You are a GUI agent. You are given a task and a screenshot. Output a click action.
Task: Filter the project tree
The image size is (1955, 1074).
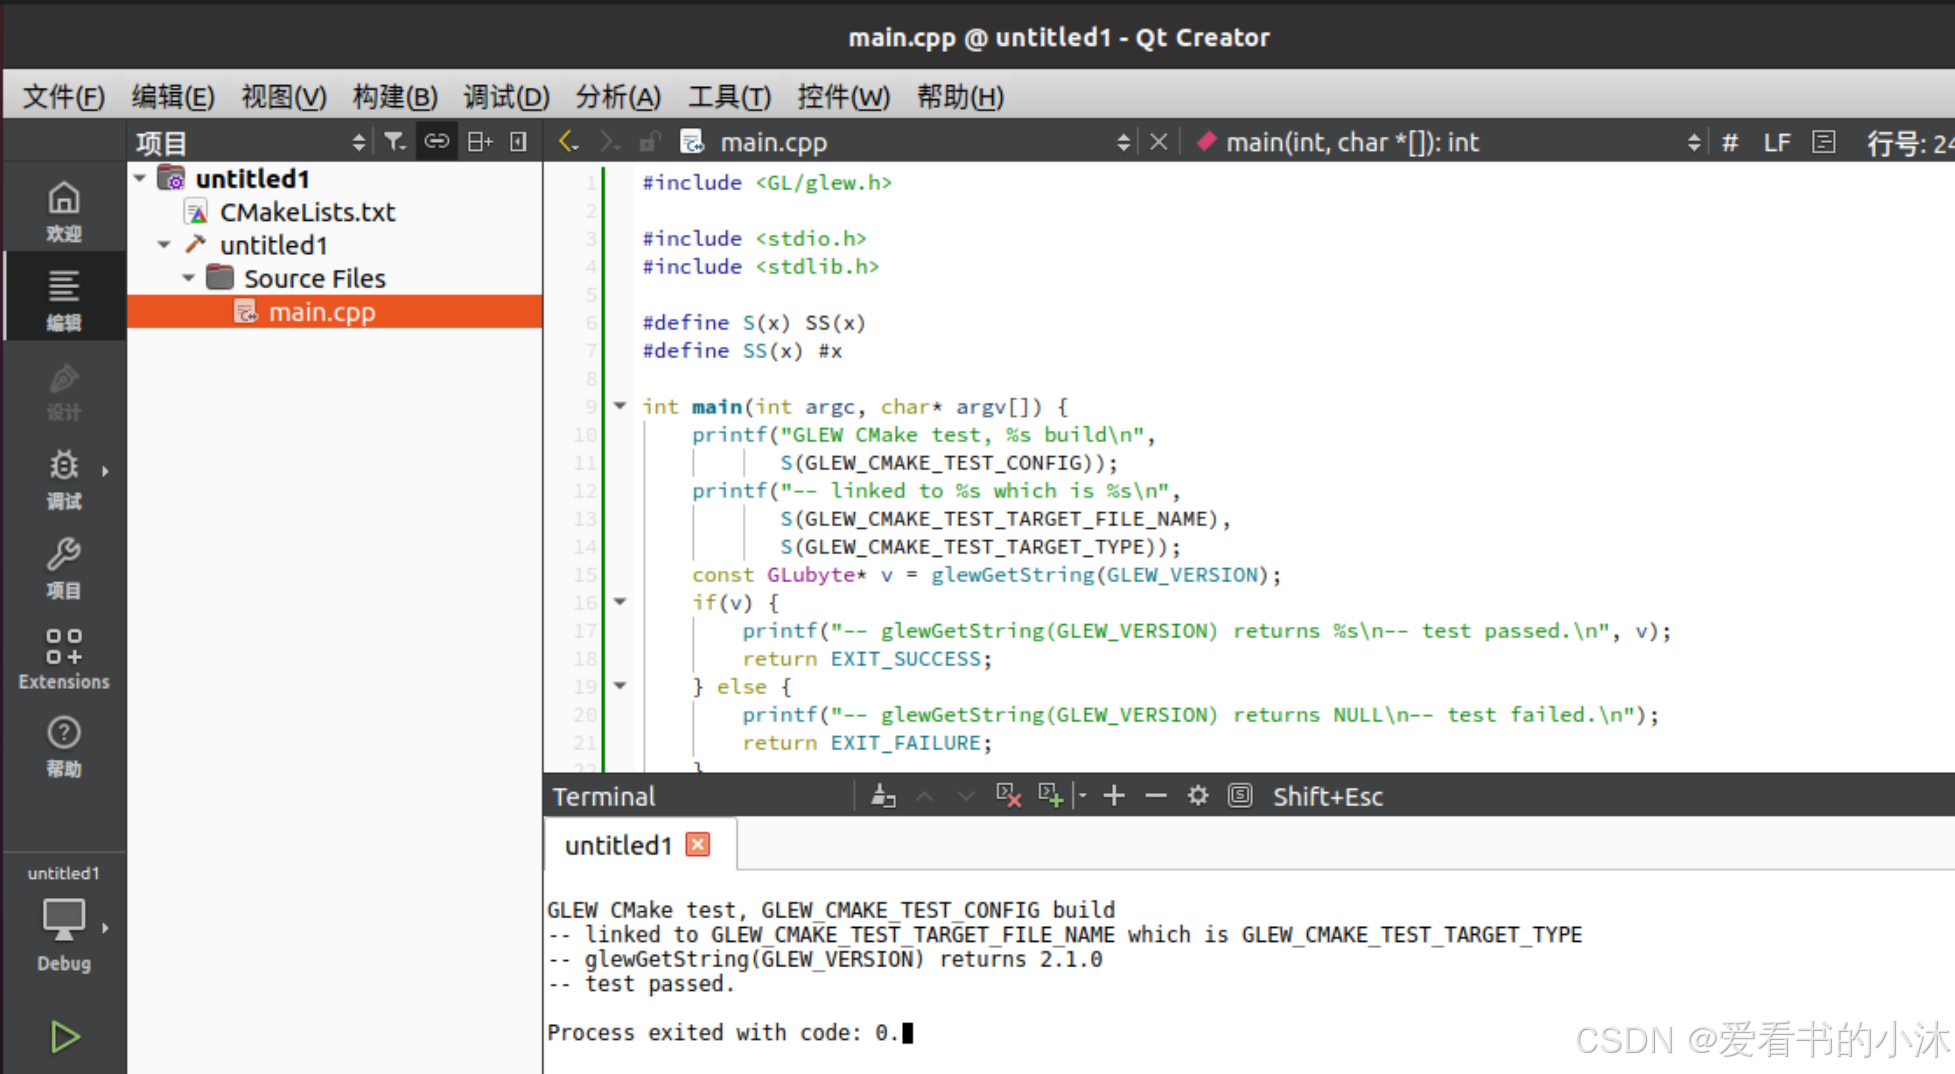click(395, 142)
